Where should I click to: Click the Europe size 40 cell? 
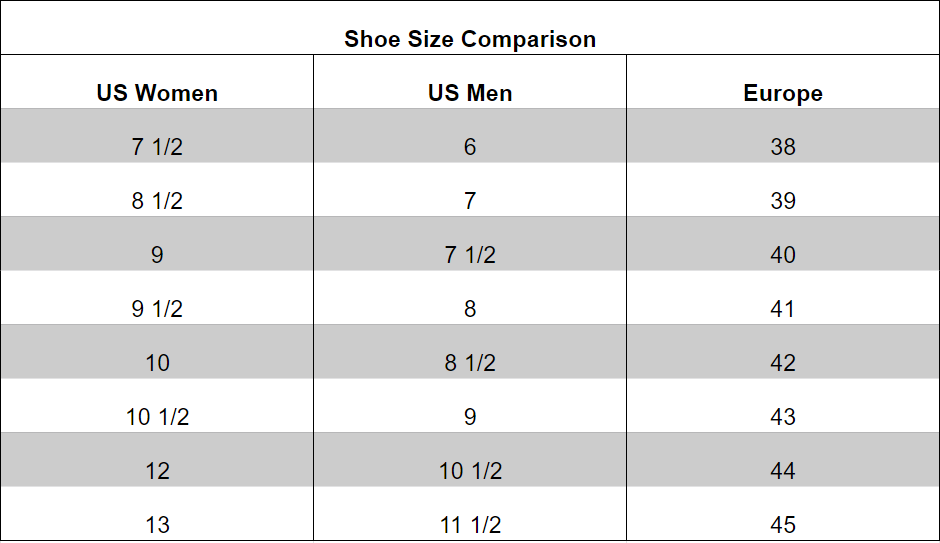(x=783, y=255)
